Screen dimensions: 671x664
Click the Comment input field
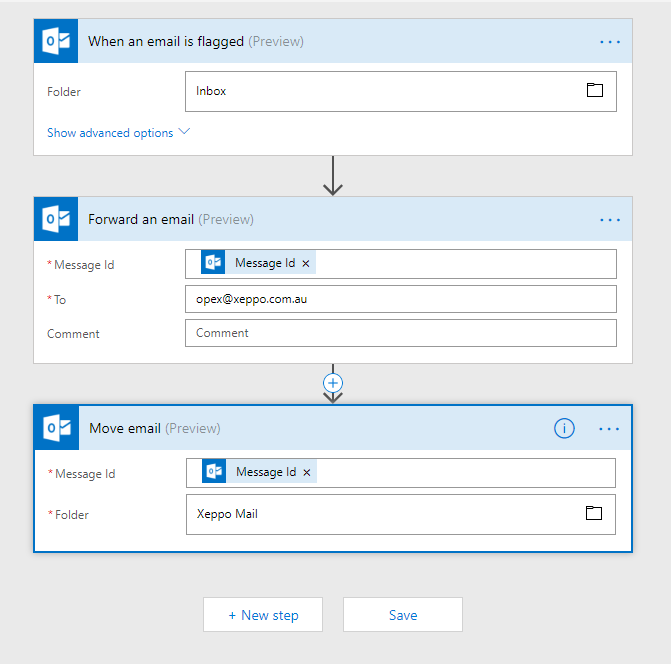click(x=400, y=333)
